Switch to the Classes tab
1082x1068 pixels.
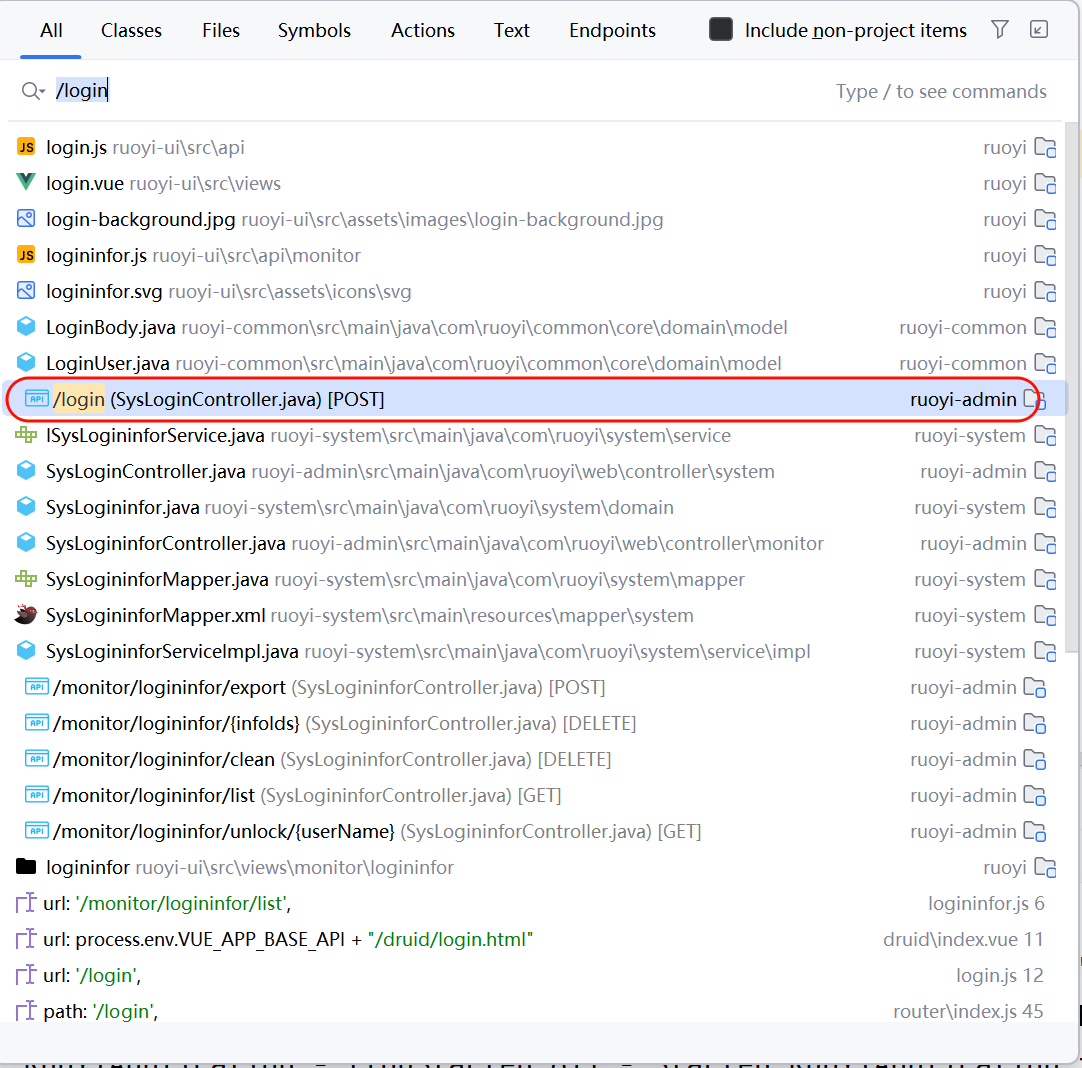pos(131,31)
